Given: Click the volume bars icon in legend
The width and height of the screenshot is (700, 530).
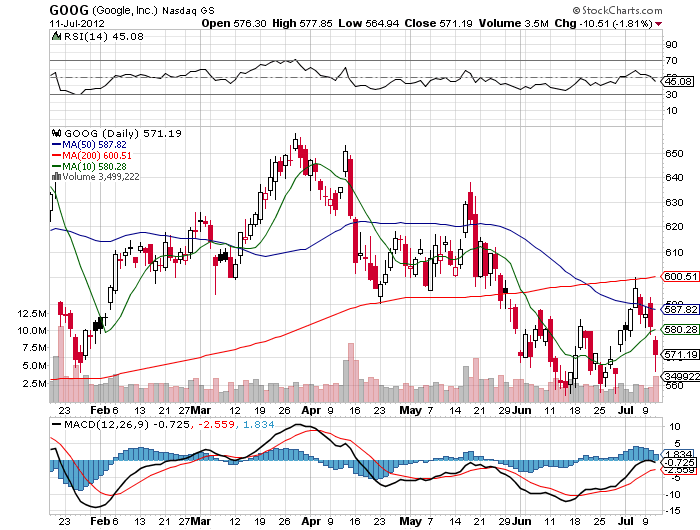Looking at the screenshot, I should [56, 177].
